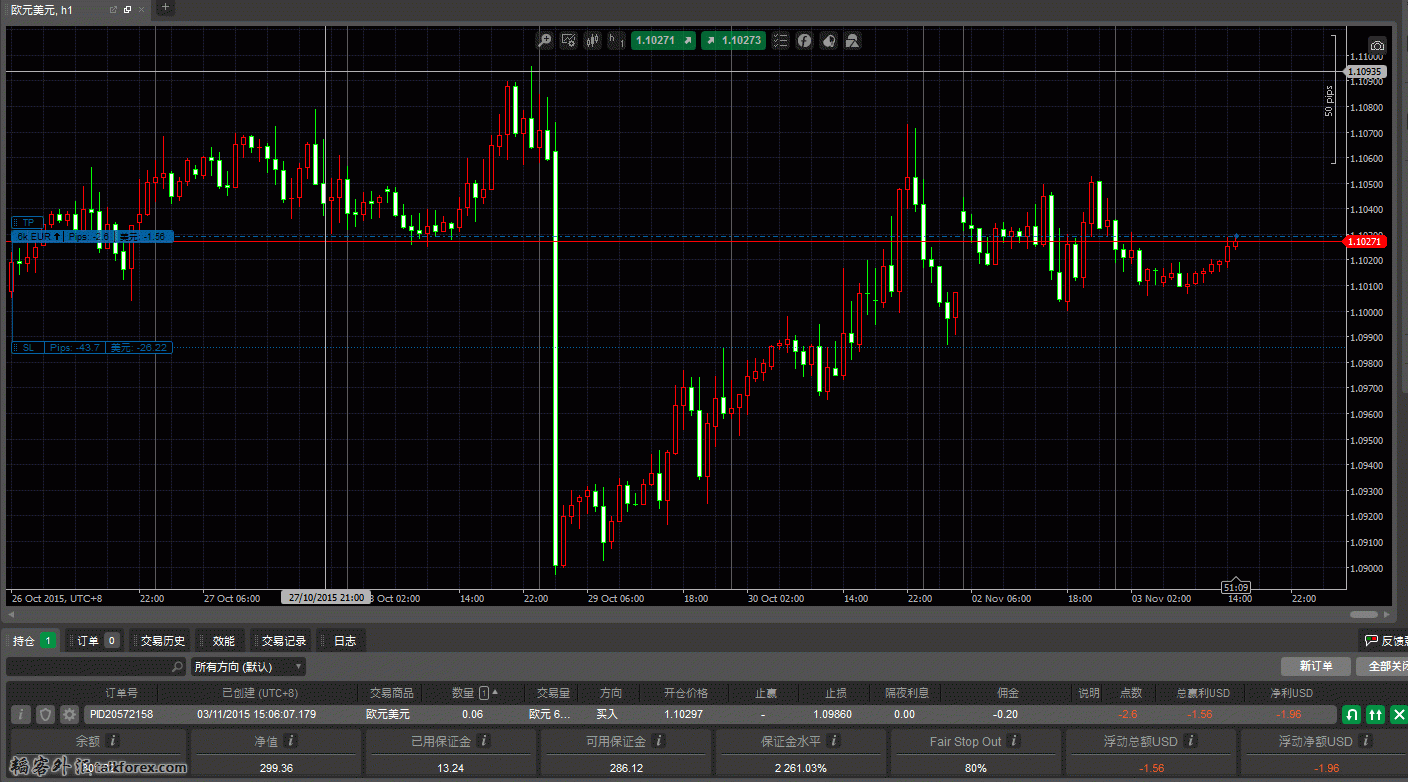Show info icon next to 可用保证金
Screen dimensions: 1408x782
[660, 741]
